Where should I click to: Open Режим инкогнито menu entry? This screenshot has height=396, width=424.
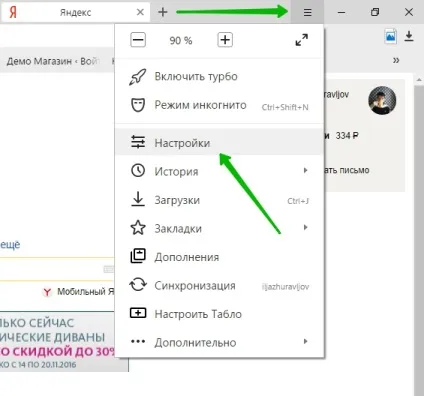coord(219,105)
